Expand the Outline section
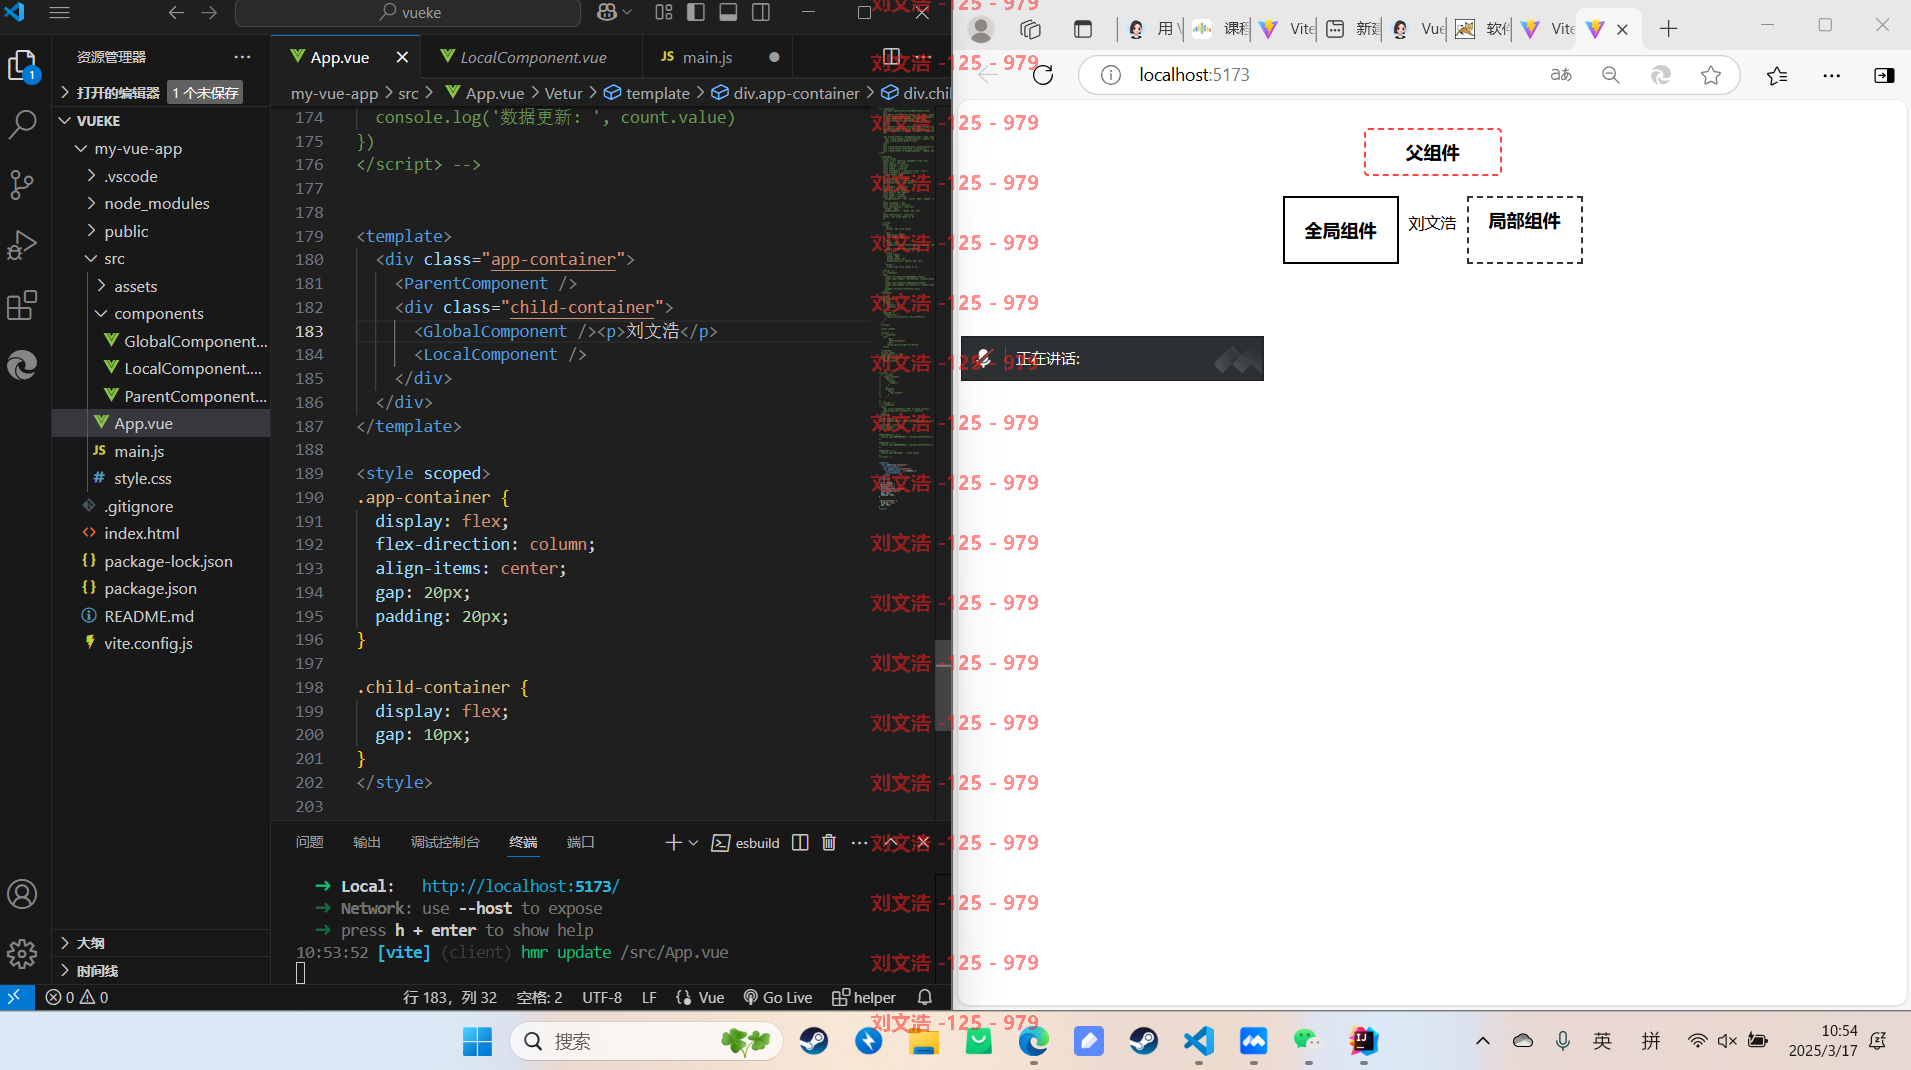Image resolution: width=1911 pixels, height=1070 pixels. point(161,943)
